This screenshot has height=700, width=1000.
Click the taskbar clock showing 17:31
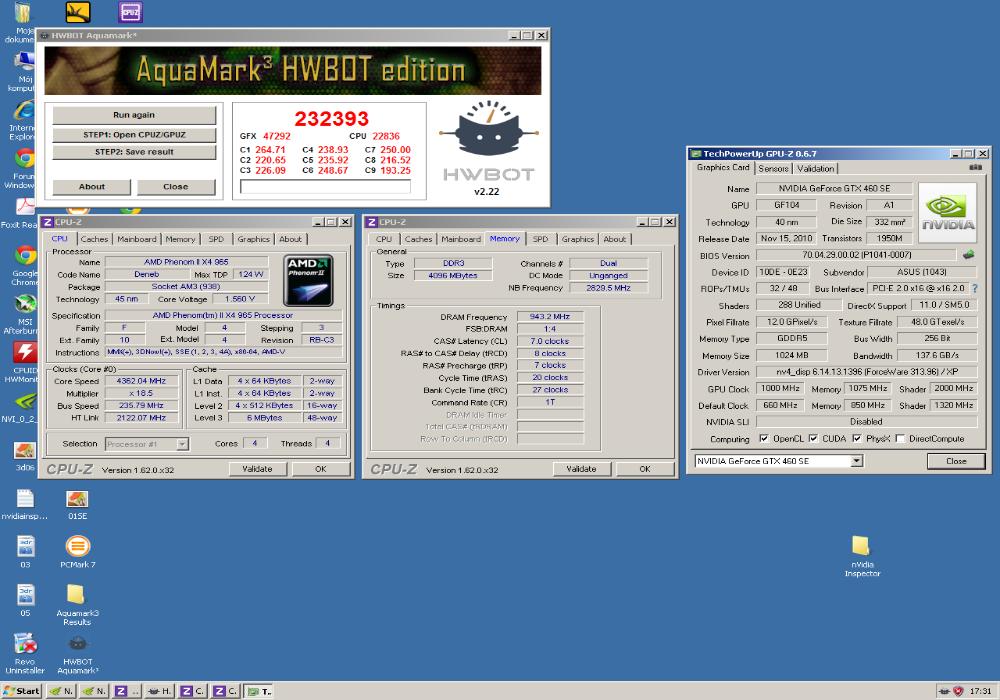[x=980, y=691]
